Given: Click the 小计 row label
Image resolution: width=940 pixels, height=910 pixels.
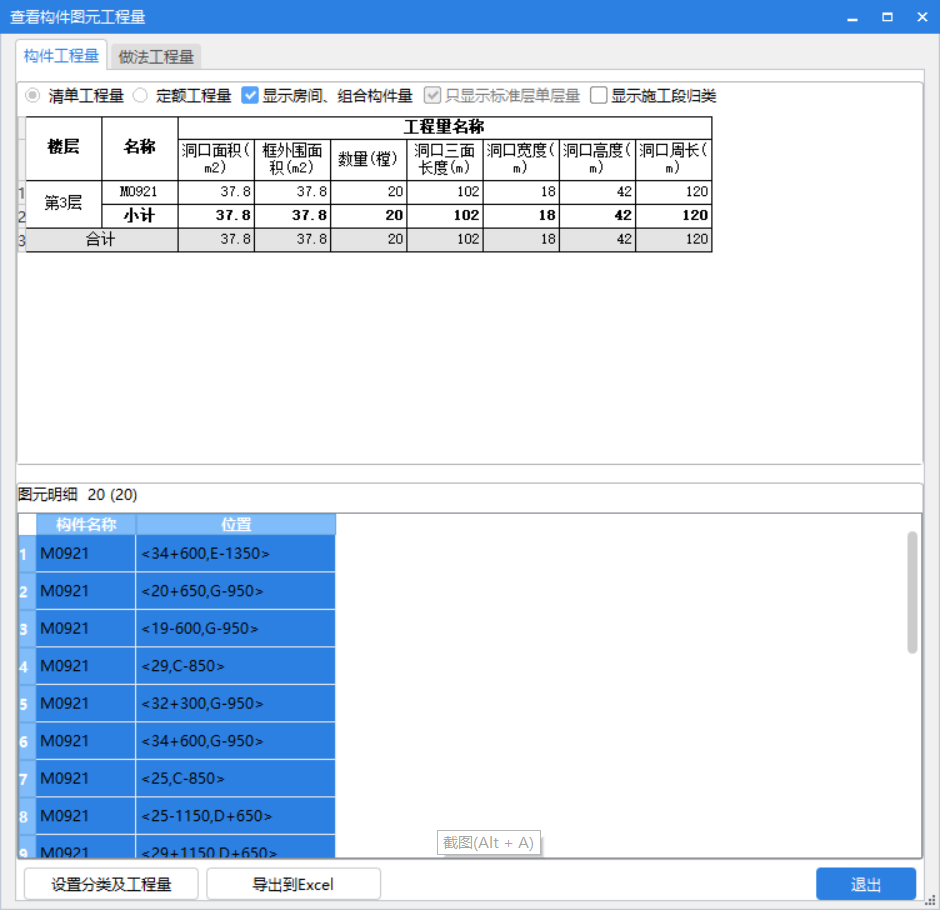Looking at the screenshot, I should [x=140, y=216].
